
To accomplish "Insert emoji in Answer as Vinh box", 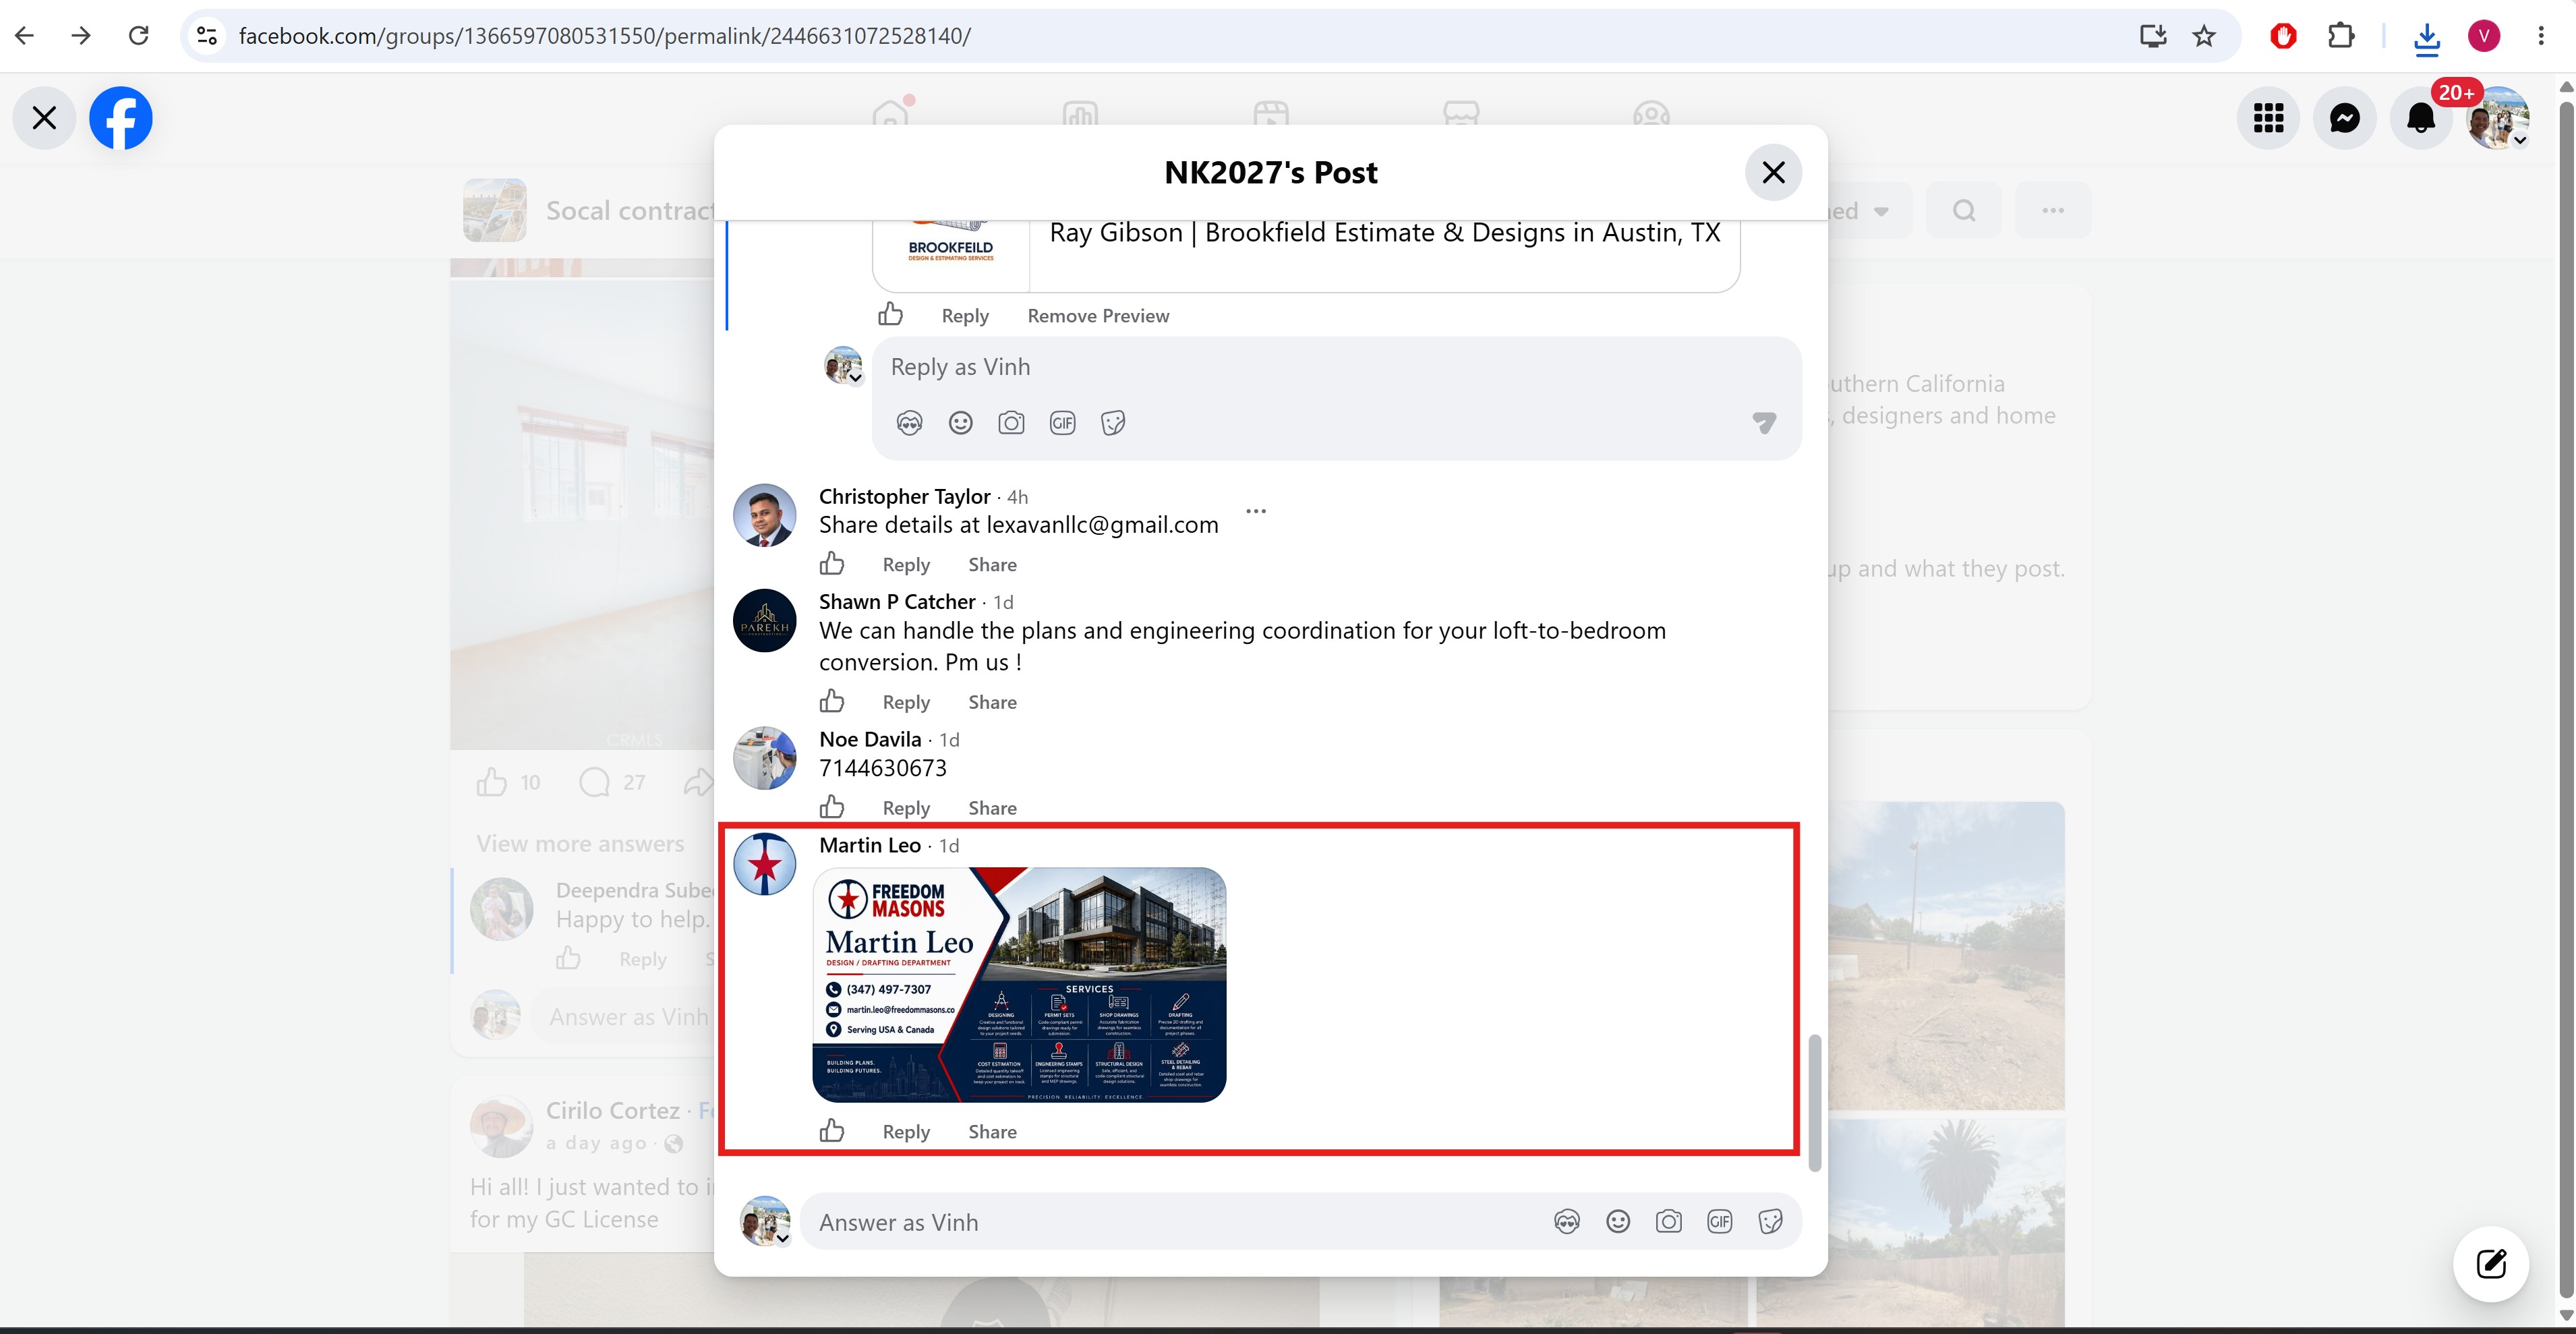I will pyautogui.click(x=1618, y=1222).
